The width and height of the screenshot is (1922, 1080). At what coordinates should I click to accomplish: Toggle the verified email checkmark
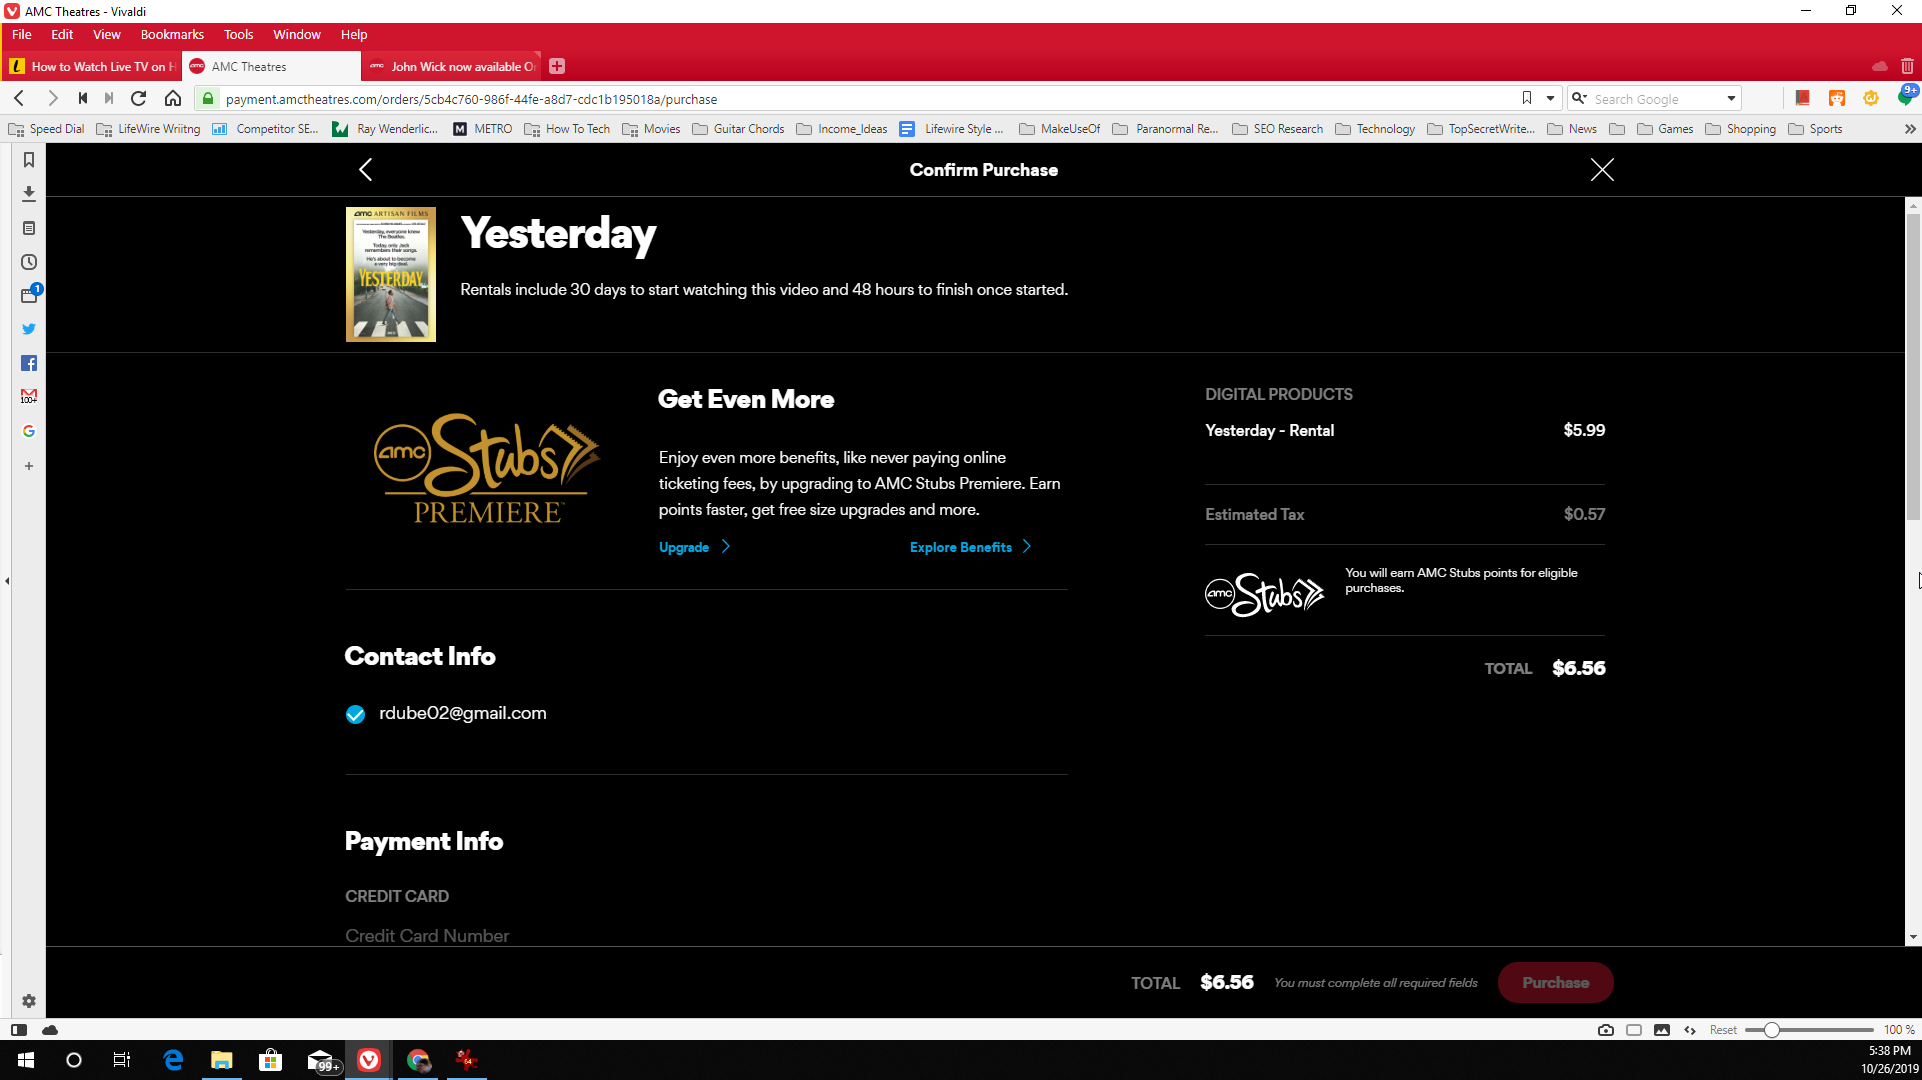point(355,714)
